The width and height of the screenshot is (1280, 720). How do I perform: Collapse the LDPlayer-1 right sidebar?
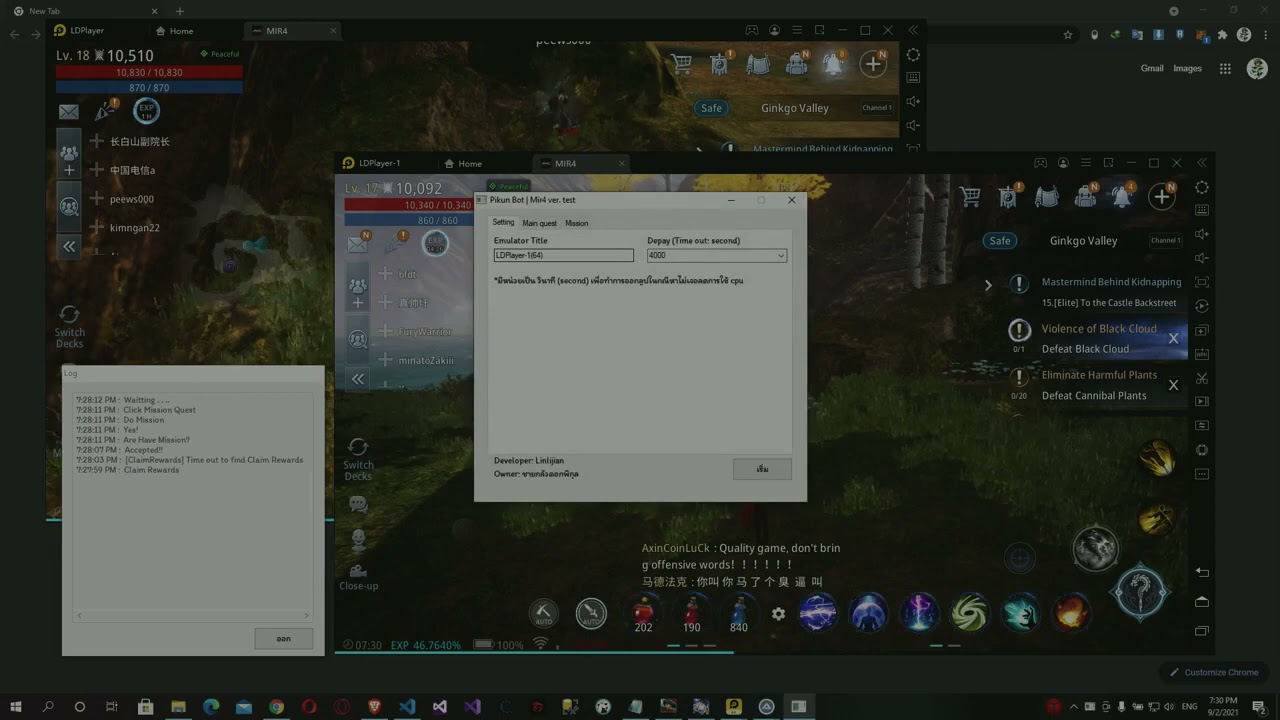point(1202,163)
